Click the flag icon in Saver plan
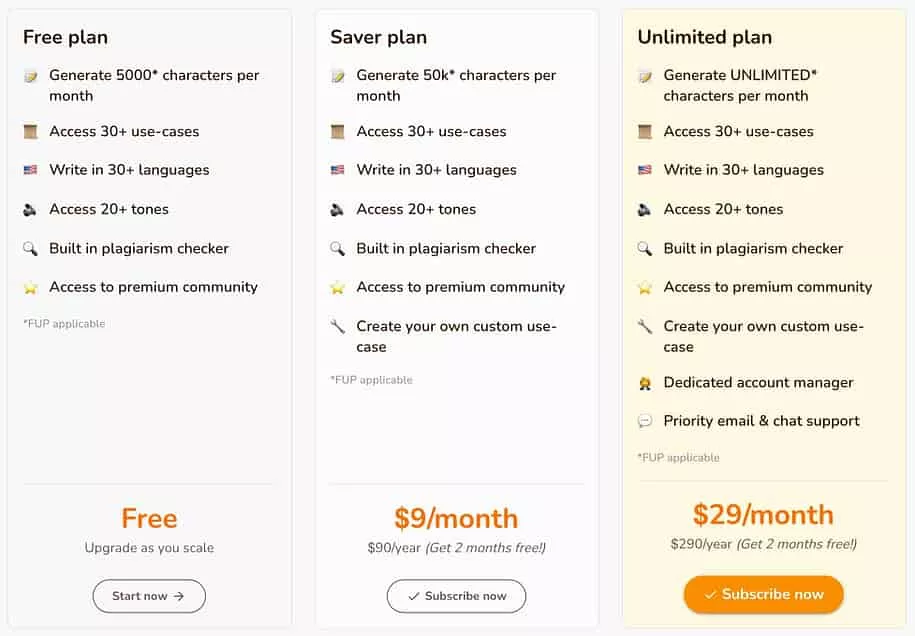Image resolution: width=915 pixels, height=636 pixels. (x=338, y=170)
